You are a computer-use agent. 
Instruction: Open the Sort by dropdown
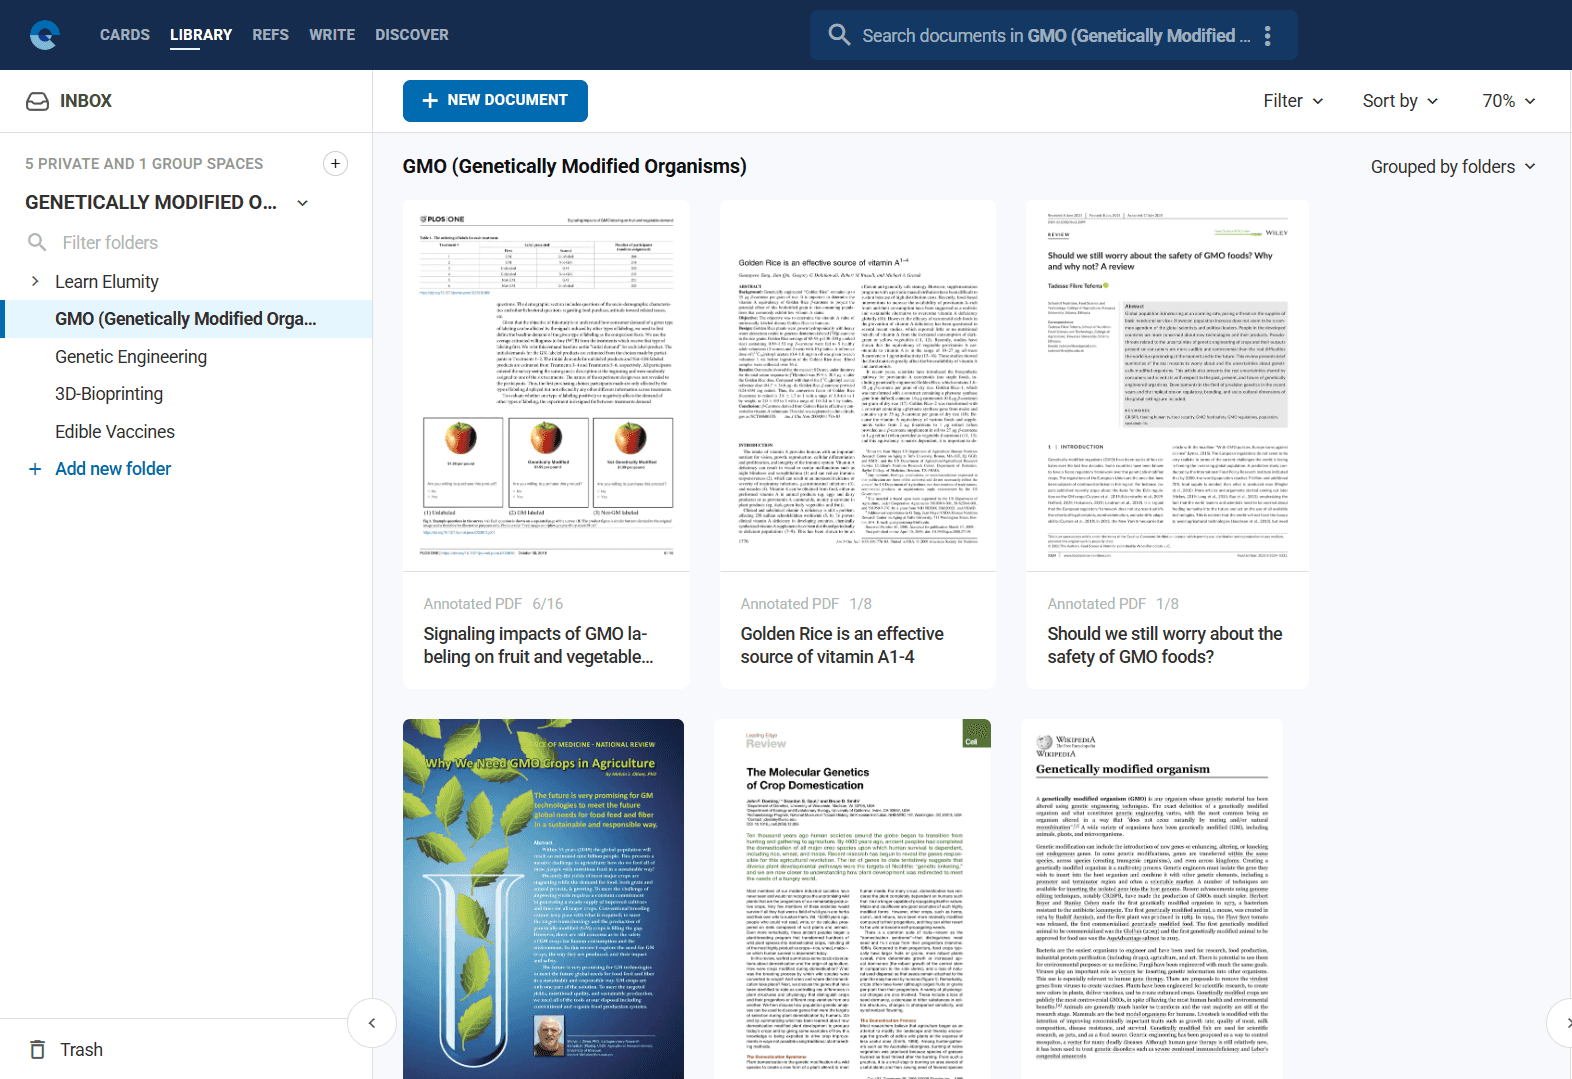tap(1400, 101)
